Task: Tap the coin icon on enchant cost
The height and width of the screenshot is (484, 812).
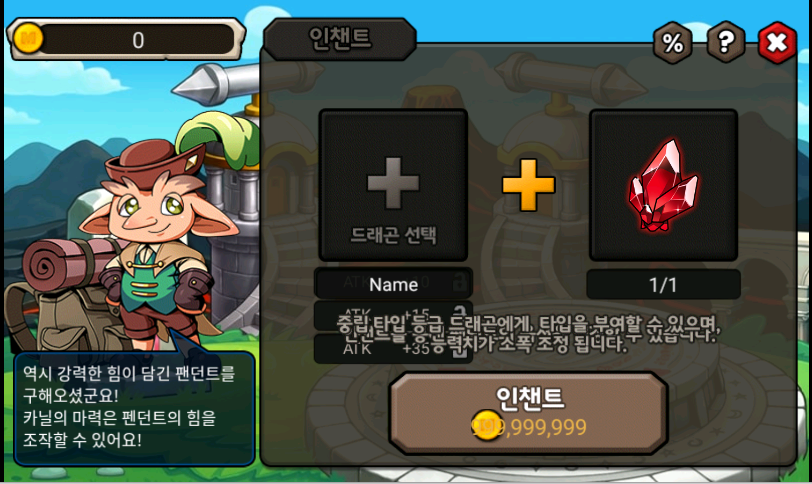Action: [486, 425]
